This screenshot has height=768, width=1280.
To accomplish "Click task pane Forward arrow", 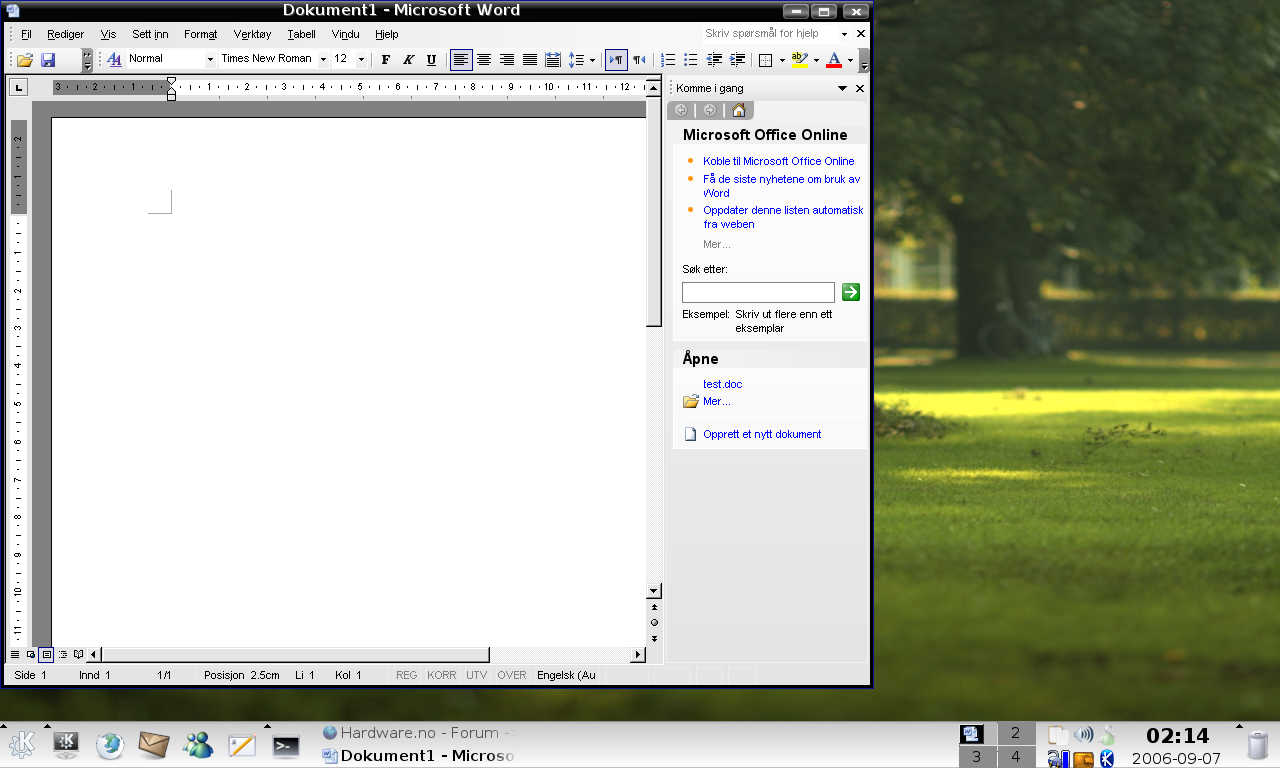I will (x=709, y=110).
